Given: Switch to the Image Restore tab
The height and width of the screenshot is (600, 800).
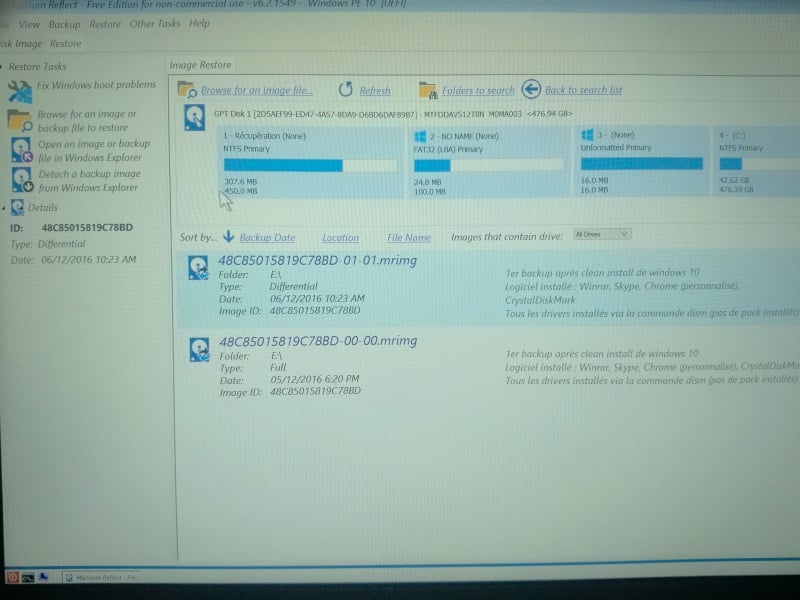Looking at the screenshot, I should 200,65.
